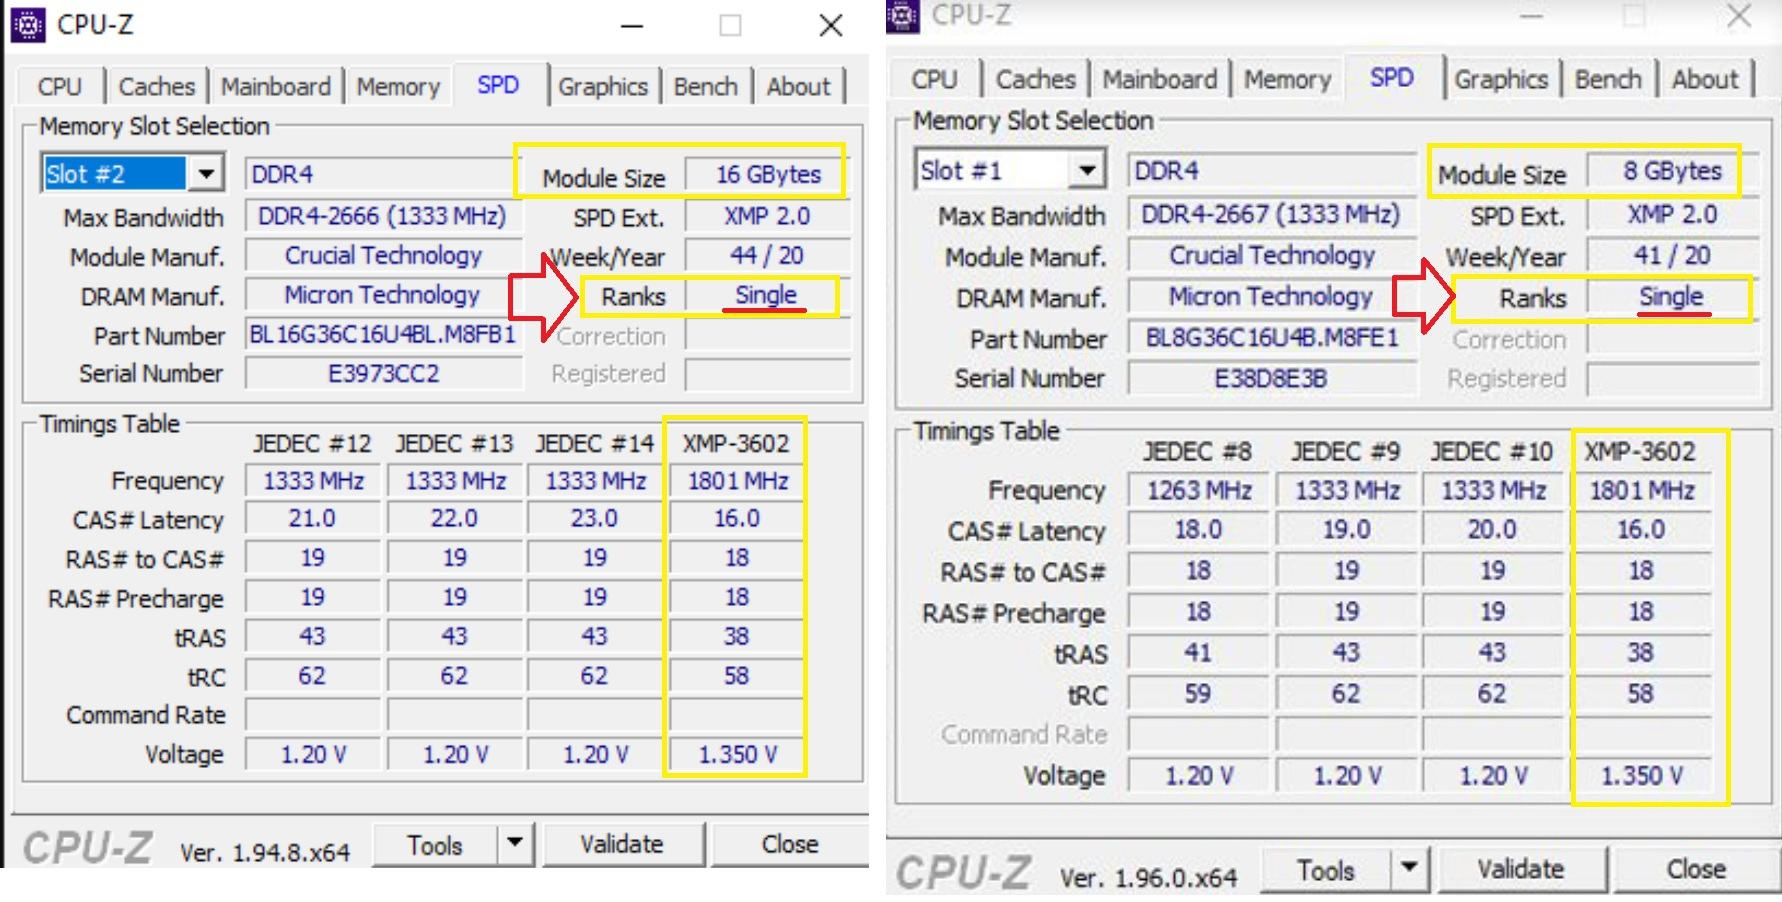
Task: Open the Slot #1 dropdown in right window
Action: tap(1087, 171)
